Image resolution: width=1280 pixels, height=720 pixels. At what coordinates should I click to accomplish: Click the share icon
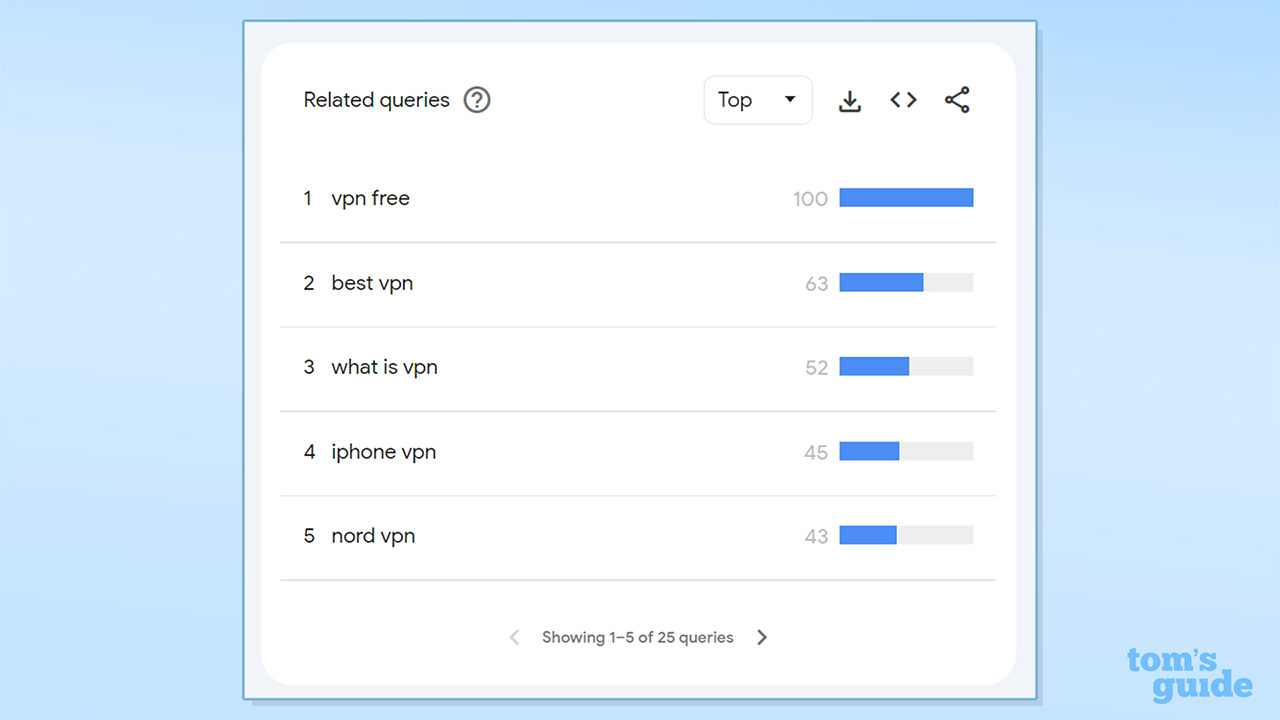pyautogui.click(x=957, y=100)
